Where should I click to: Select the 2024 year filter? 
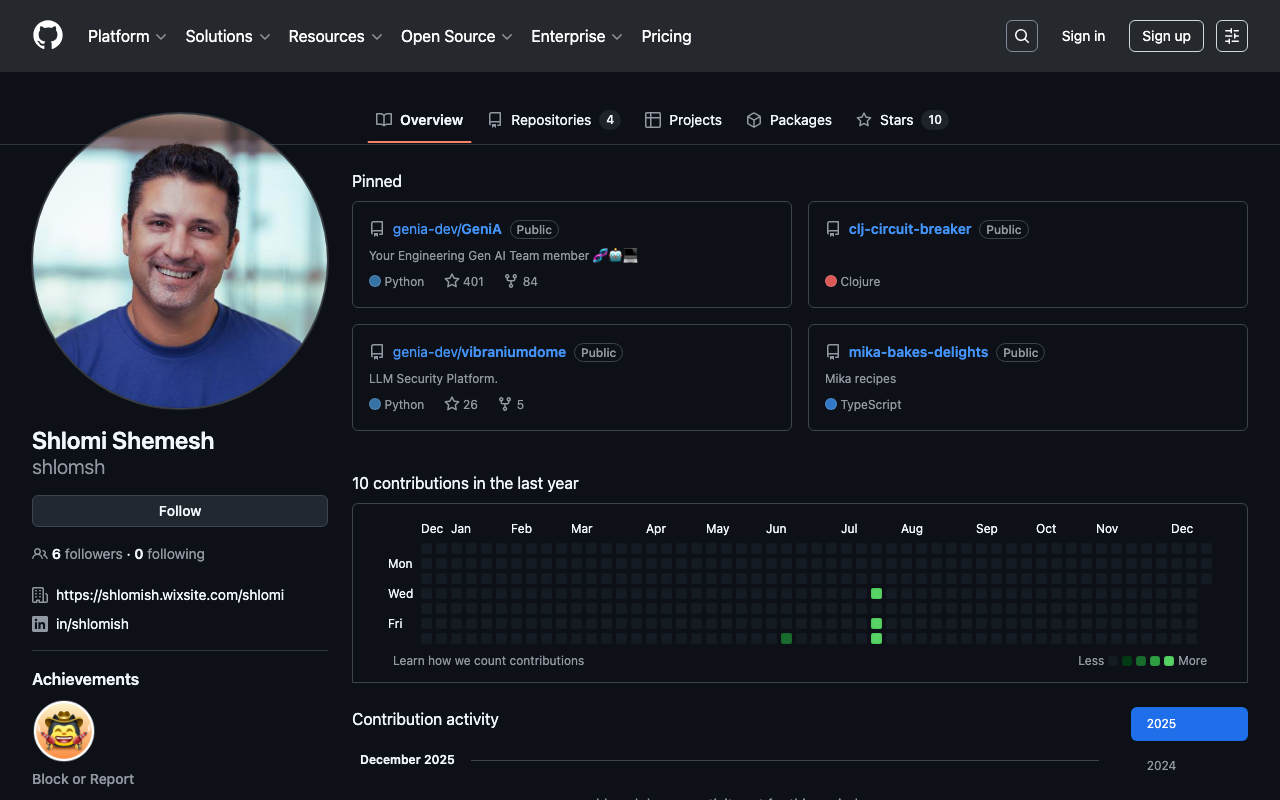pyautogui.click(x=1161, y=766)
